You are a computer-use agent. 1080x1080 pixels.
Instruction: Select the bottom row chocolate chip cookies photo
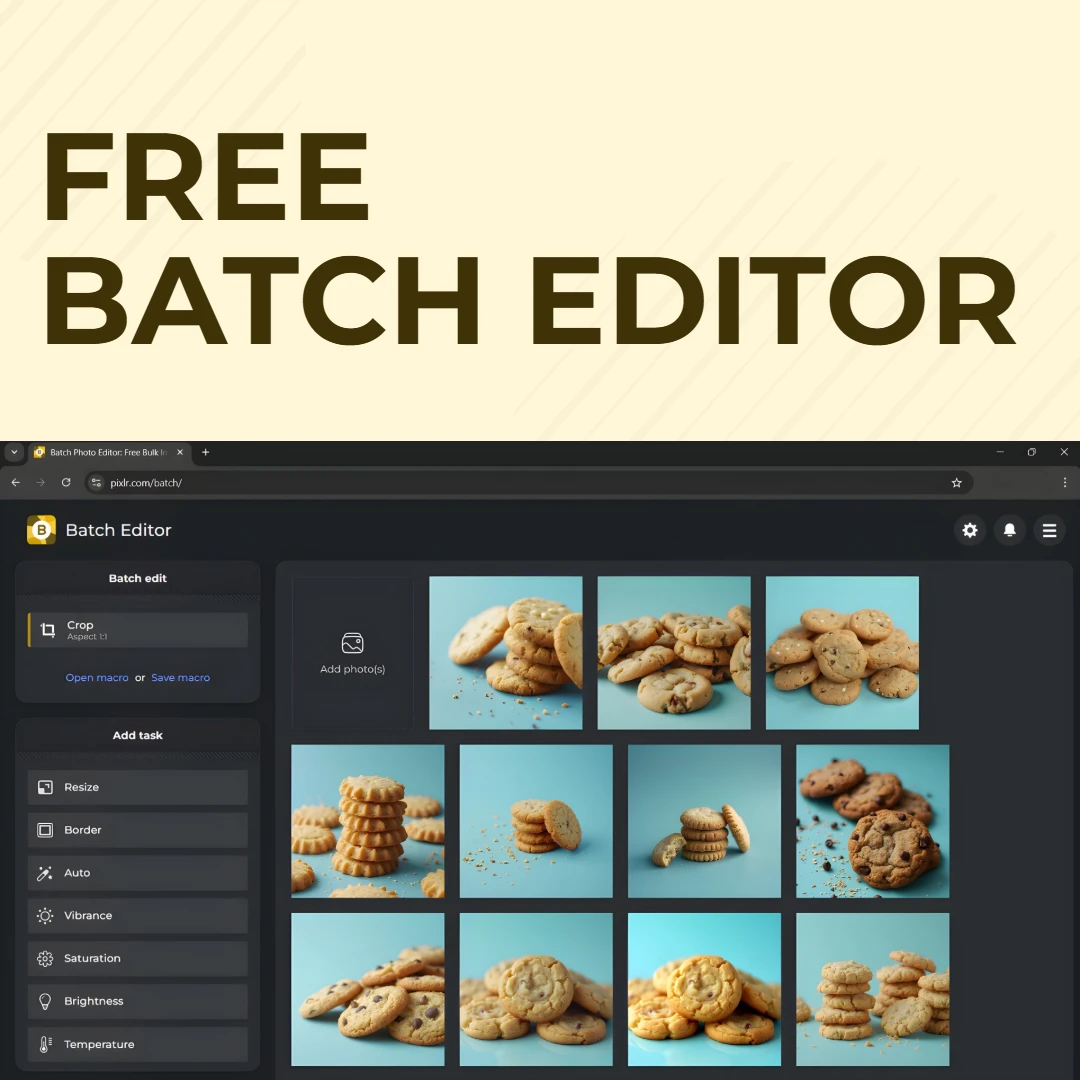tap(368, 990)
